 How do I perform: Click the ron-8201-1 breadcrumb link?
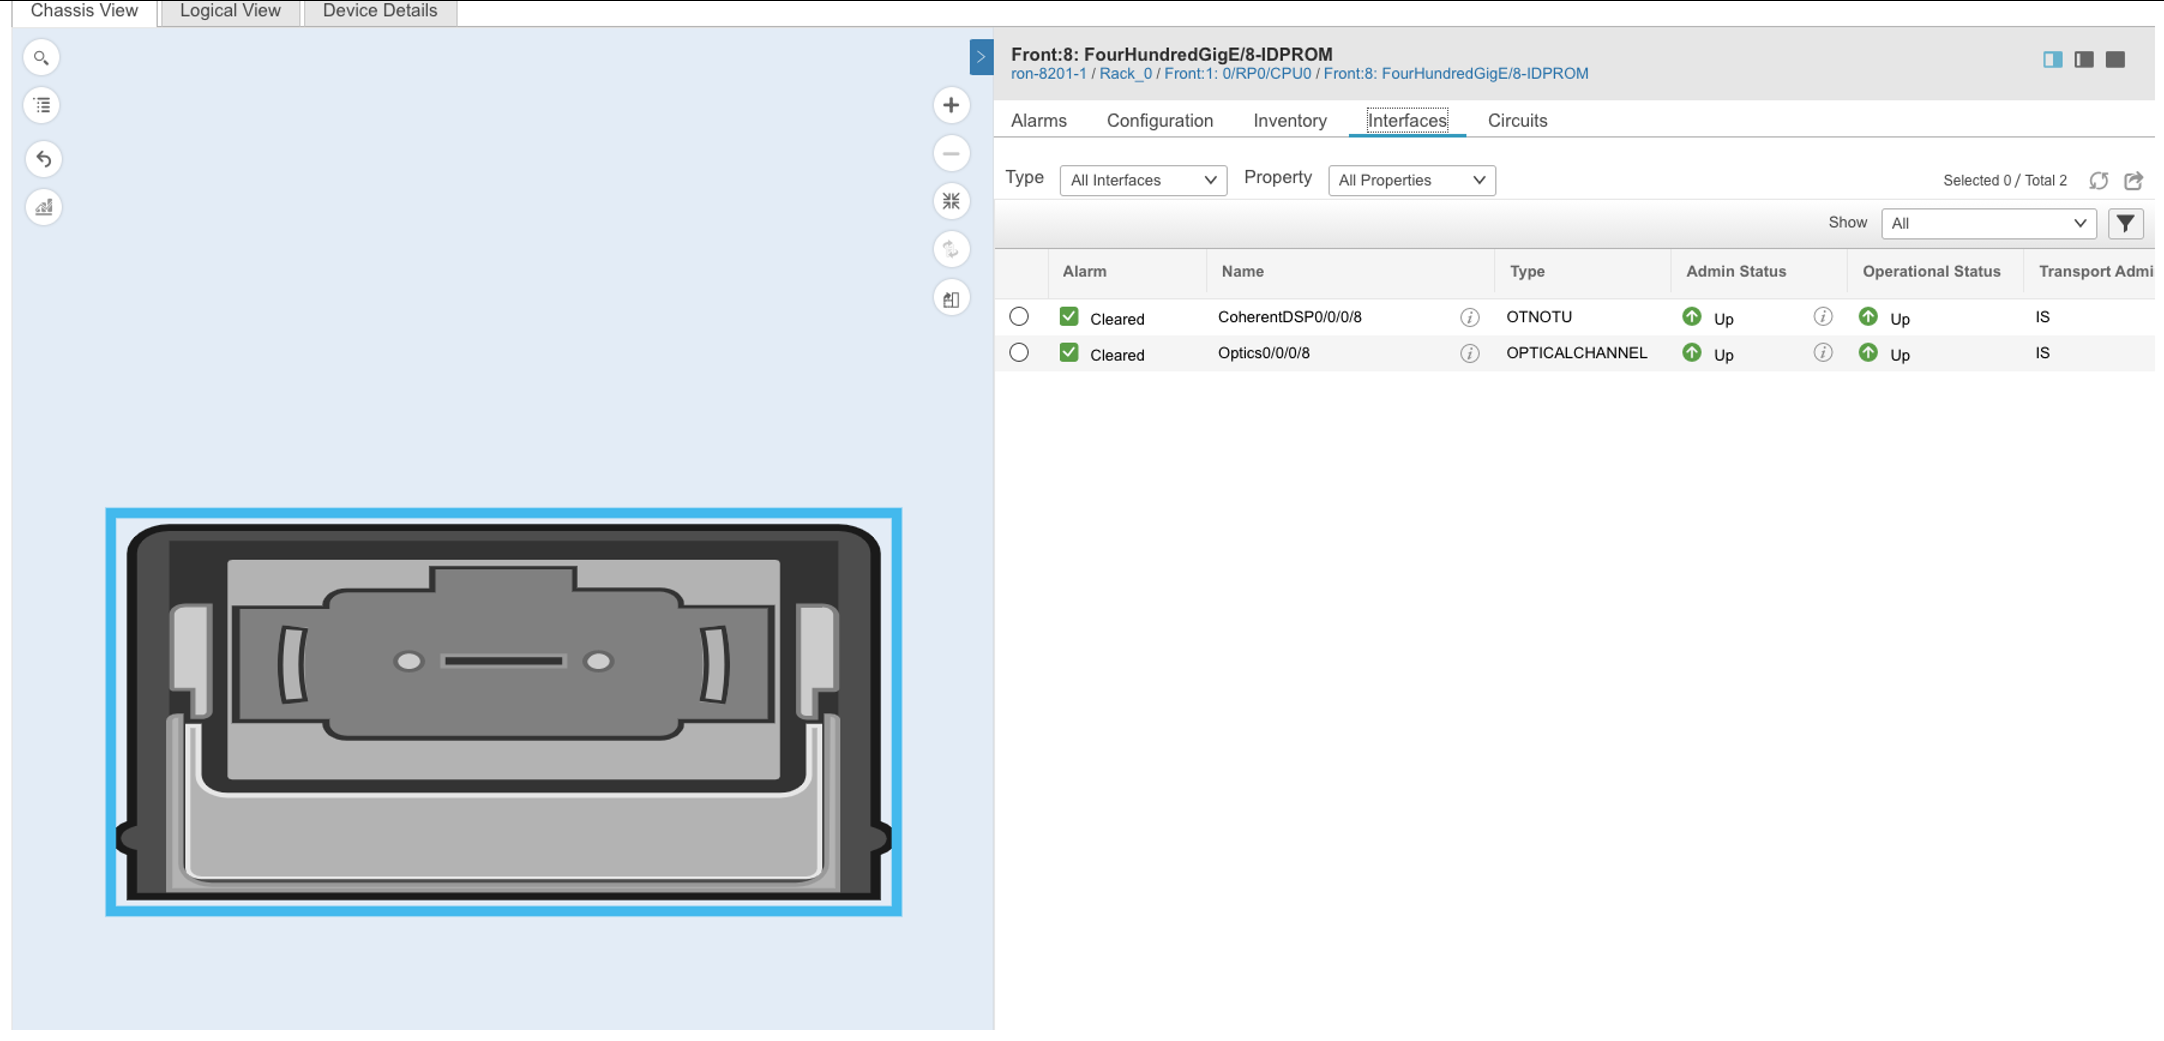[x=1048, y=73]
